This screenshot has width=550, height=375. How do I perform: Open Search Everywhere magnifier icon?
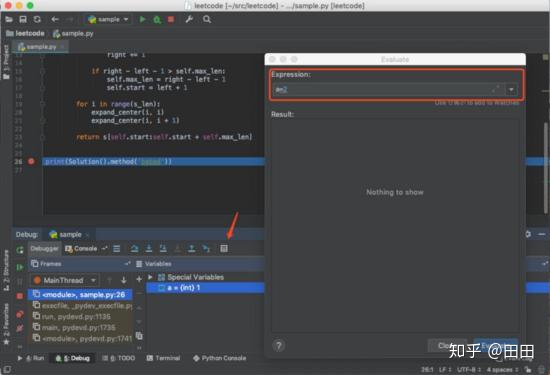pos(207,19)
